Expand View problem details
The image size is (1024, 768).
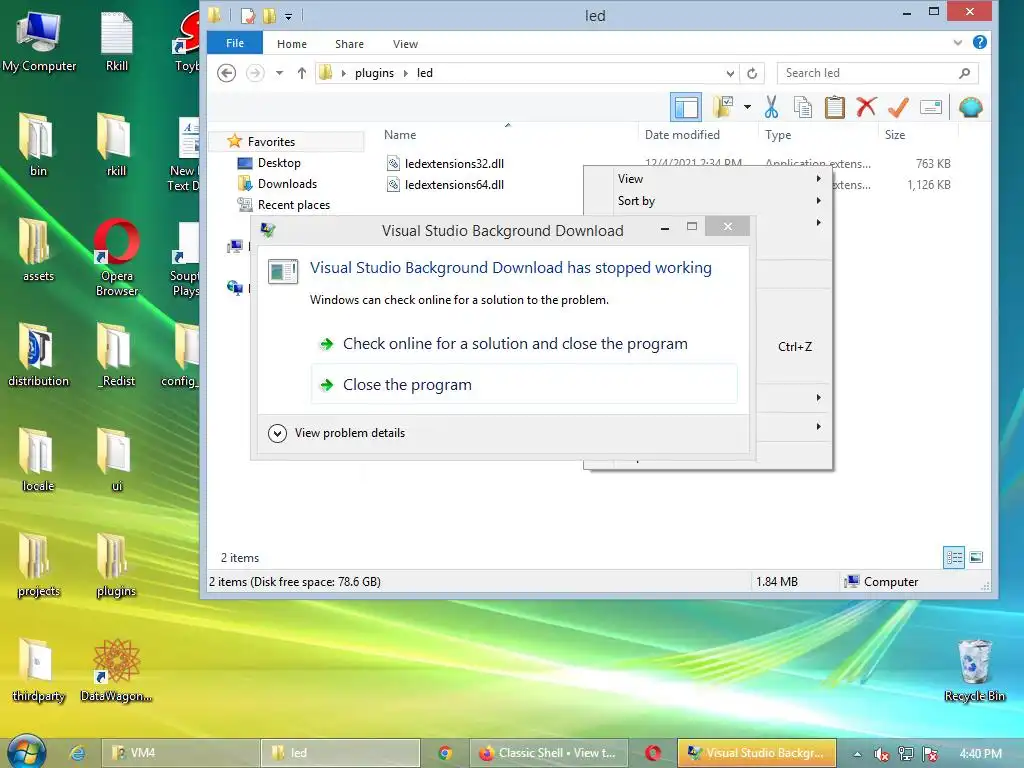tap(337, 433)
